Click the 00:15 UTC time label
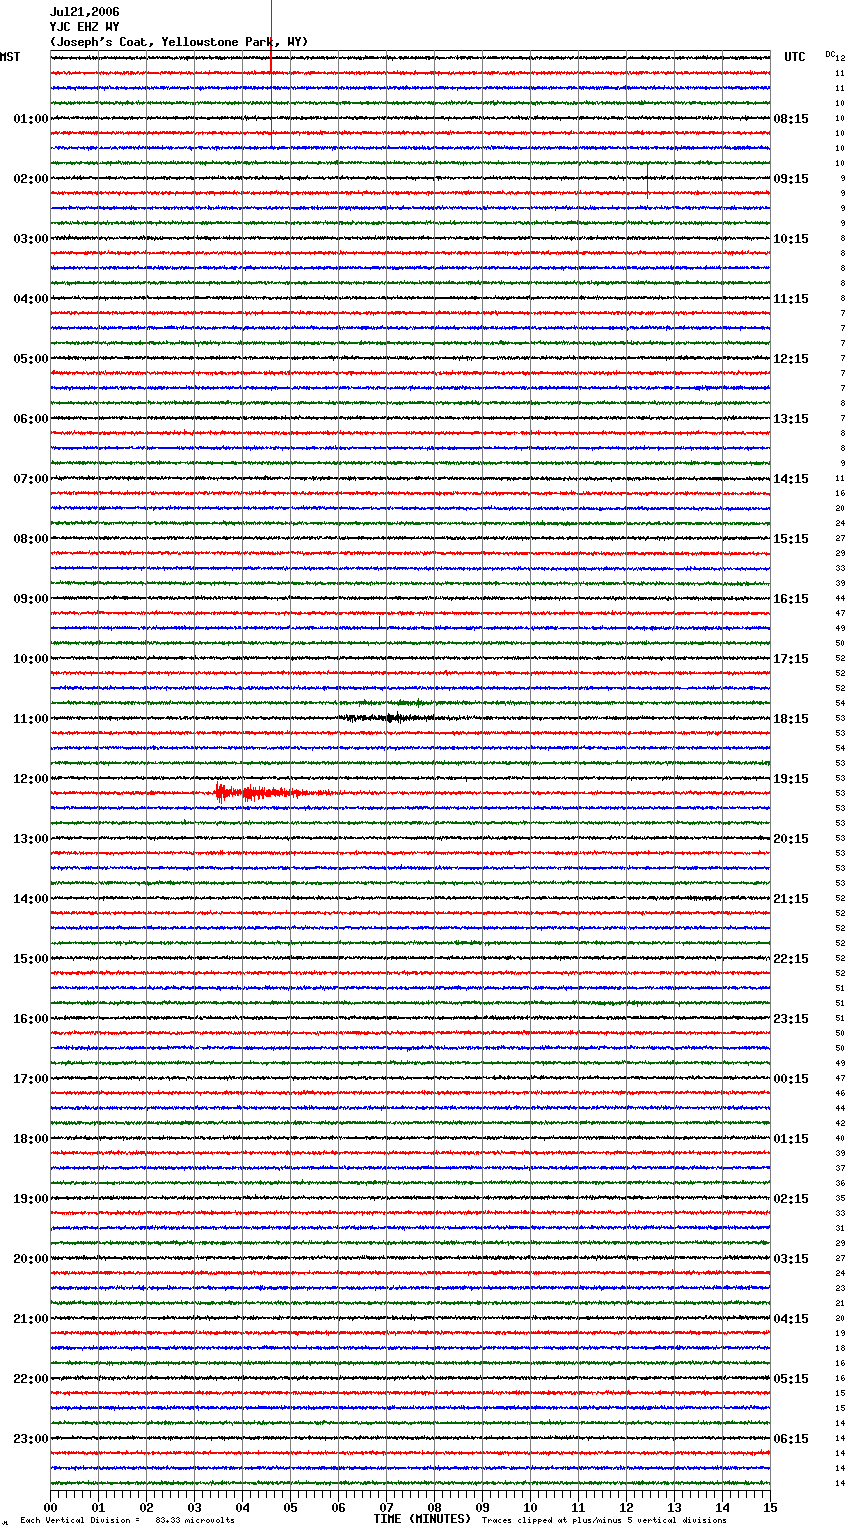 coord(791,1079)
